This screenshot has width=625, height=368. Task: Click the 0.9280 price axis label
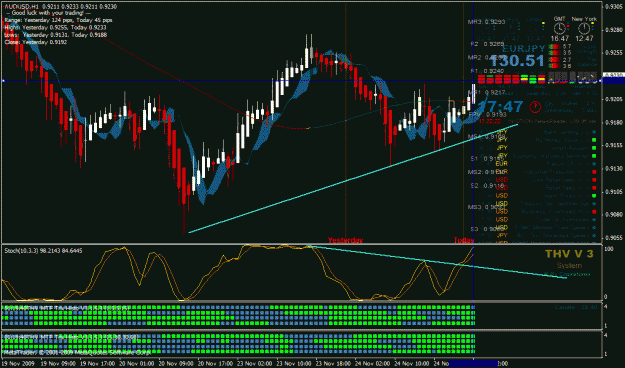point(614,30)
